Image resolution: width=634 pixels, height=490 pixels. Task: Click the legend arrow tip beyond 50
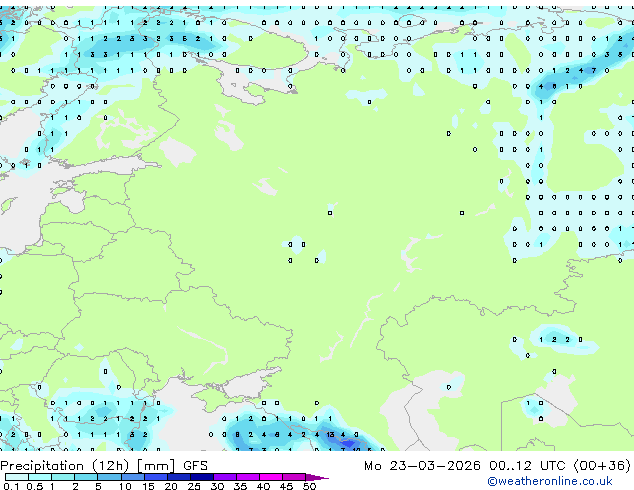[x=317, y=477]
